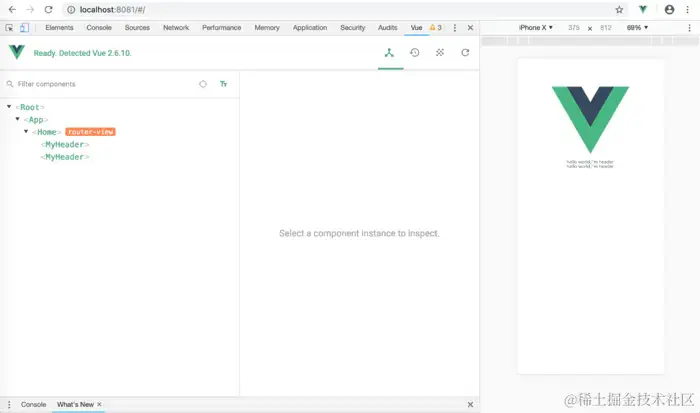
Task: Open the iPhone X device dropdown
Action: click(536, 28)
